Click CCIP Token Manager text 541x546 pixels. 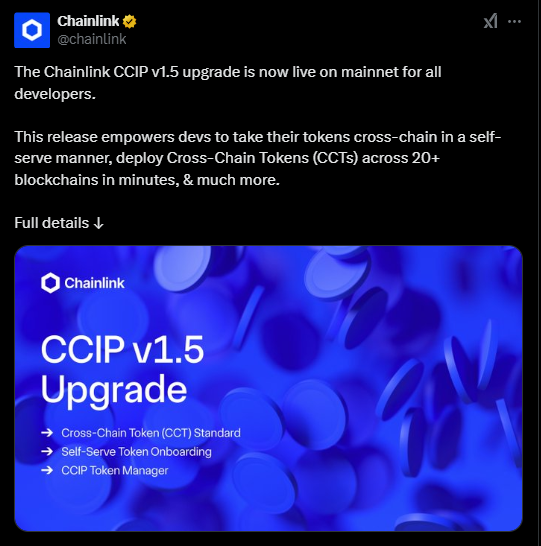click(x=115, y=470)
